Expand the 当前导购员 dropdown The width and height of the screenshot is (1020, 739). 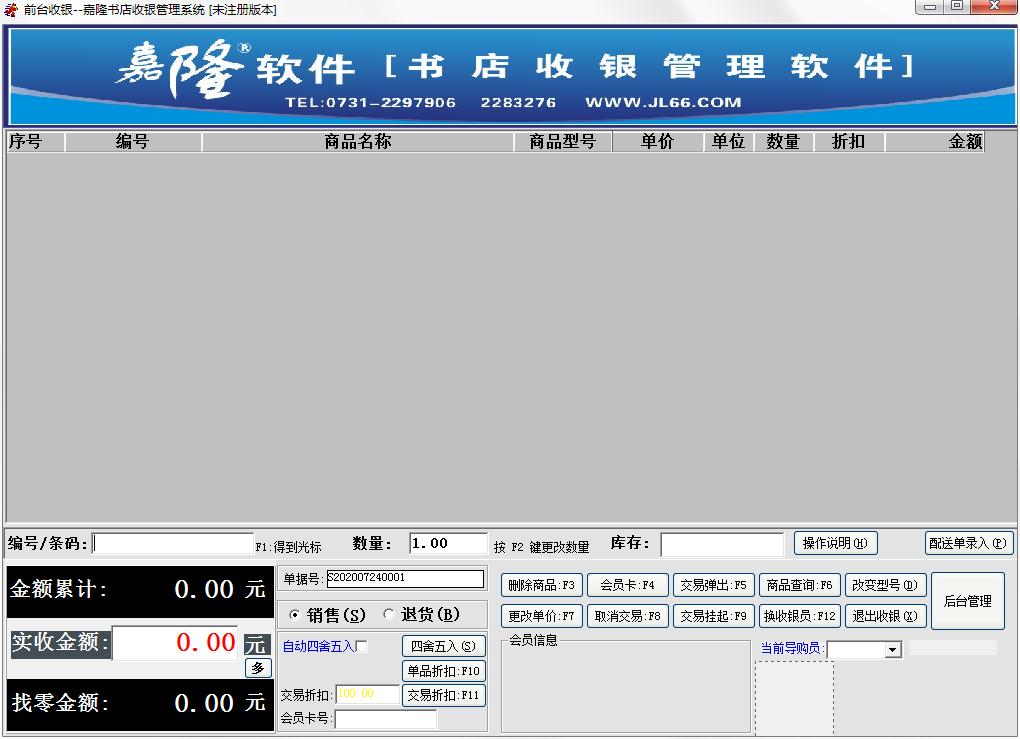coord(892,650)
